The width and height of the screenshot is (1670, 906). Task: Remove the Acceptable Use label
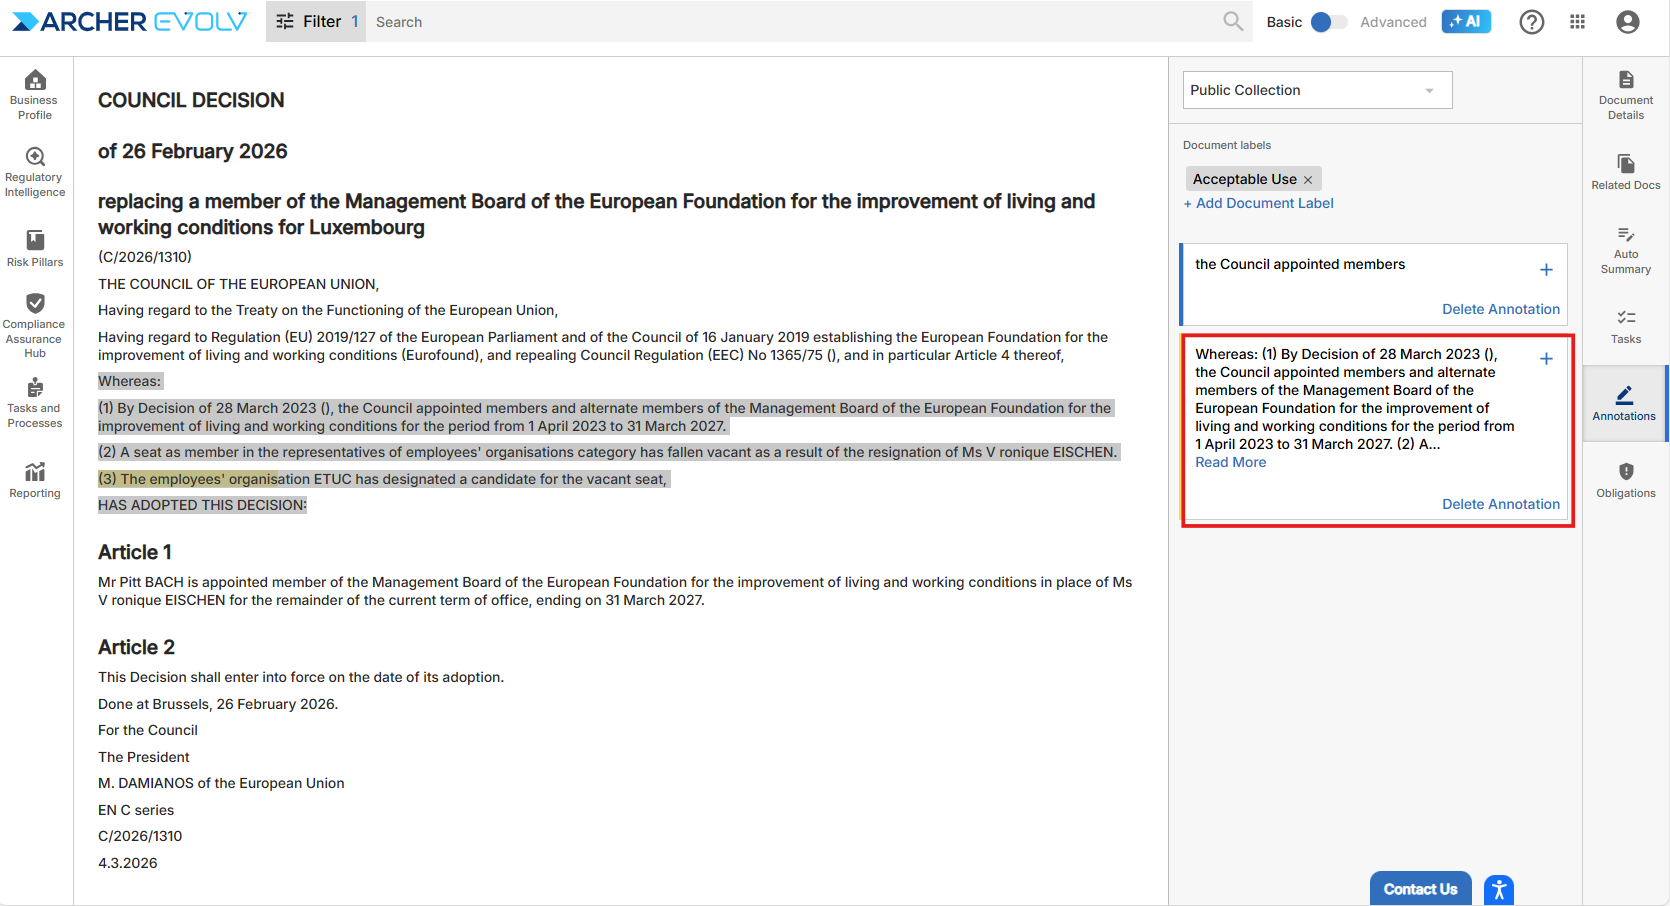tap(1308, 180)
